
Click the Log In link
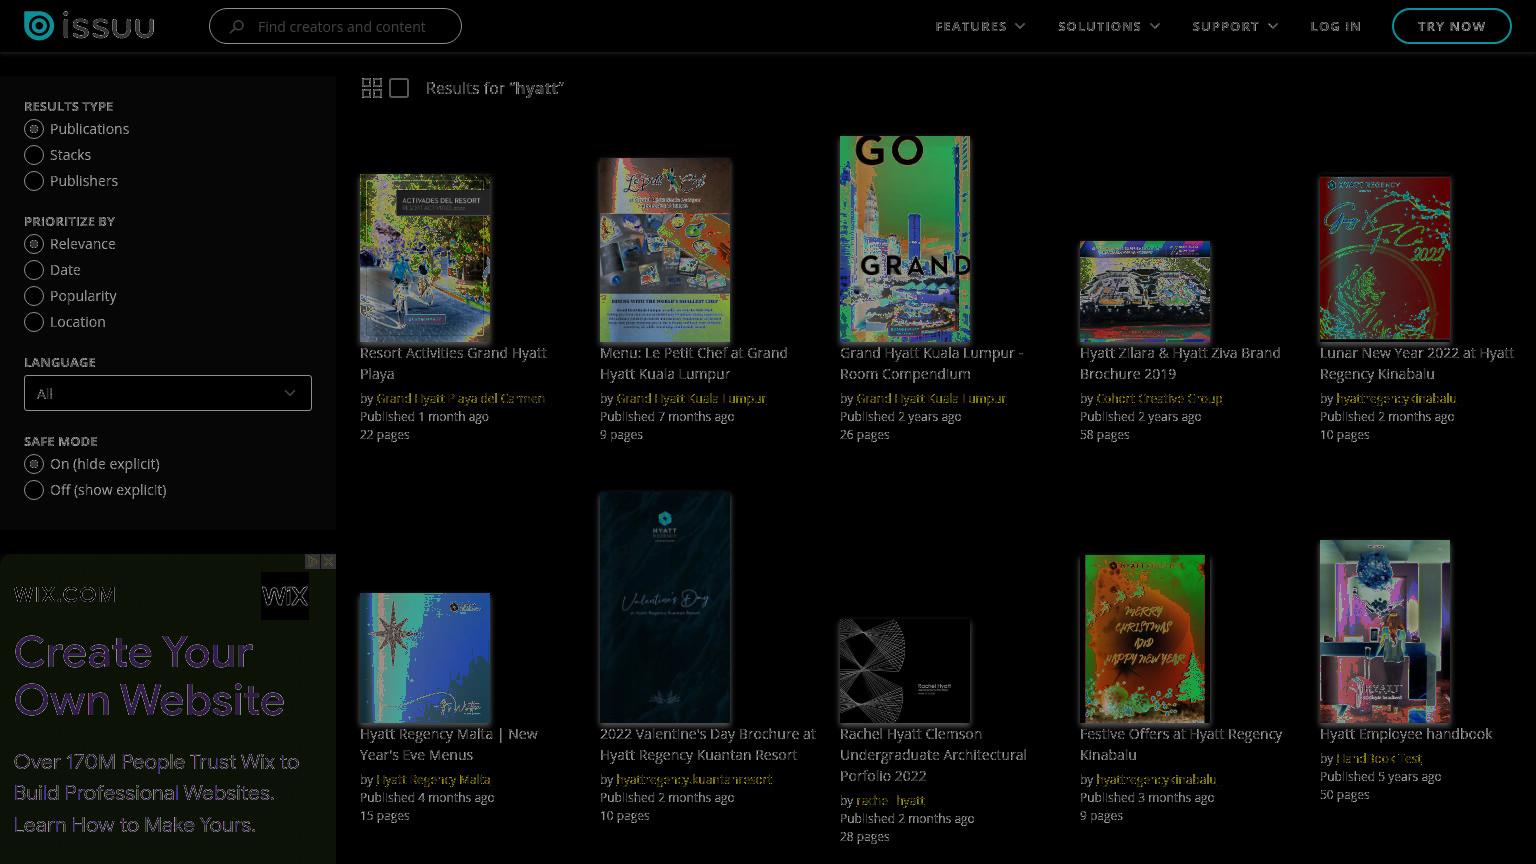tap(1336, 26)
